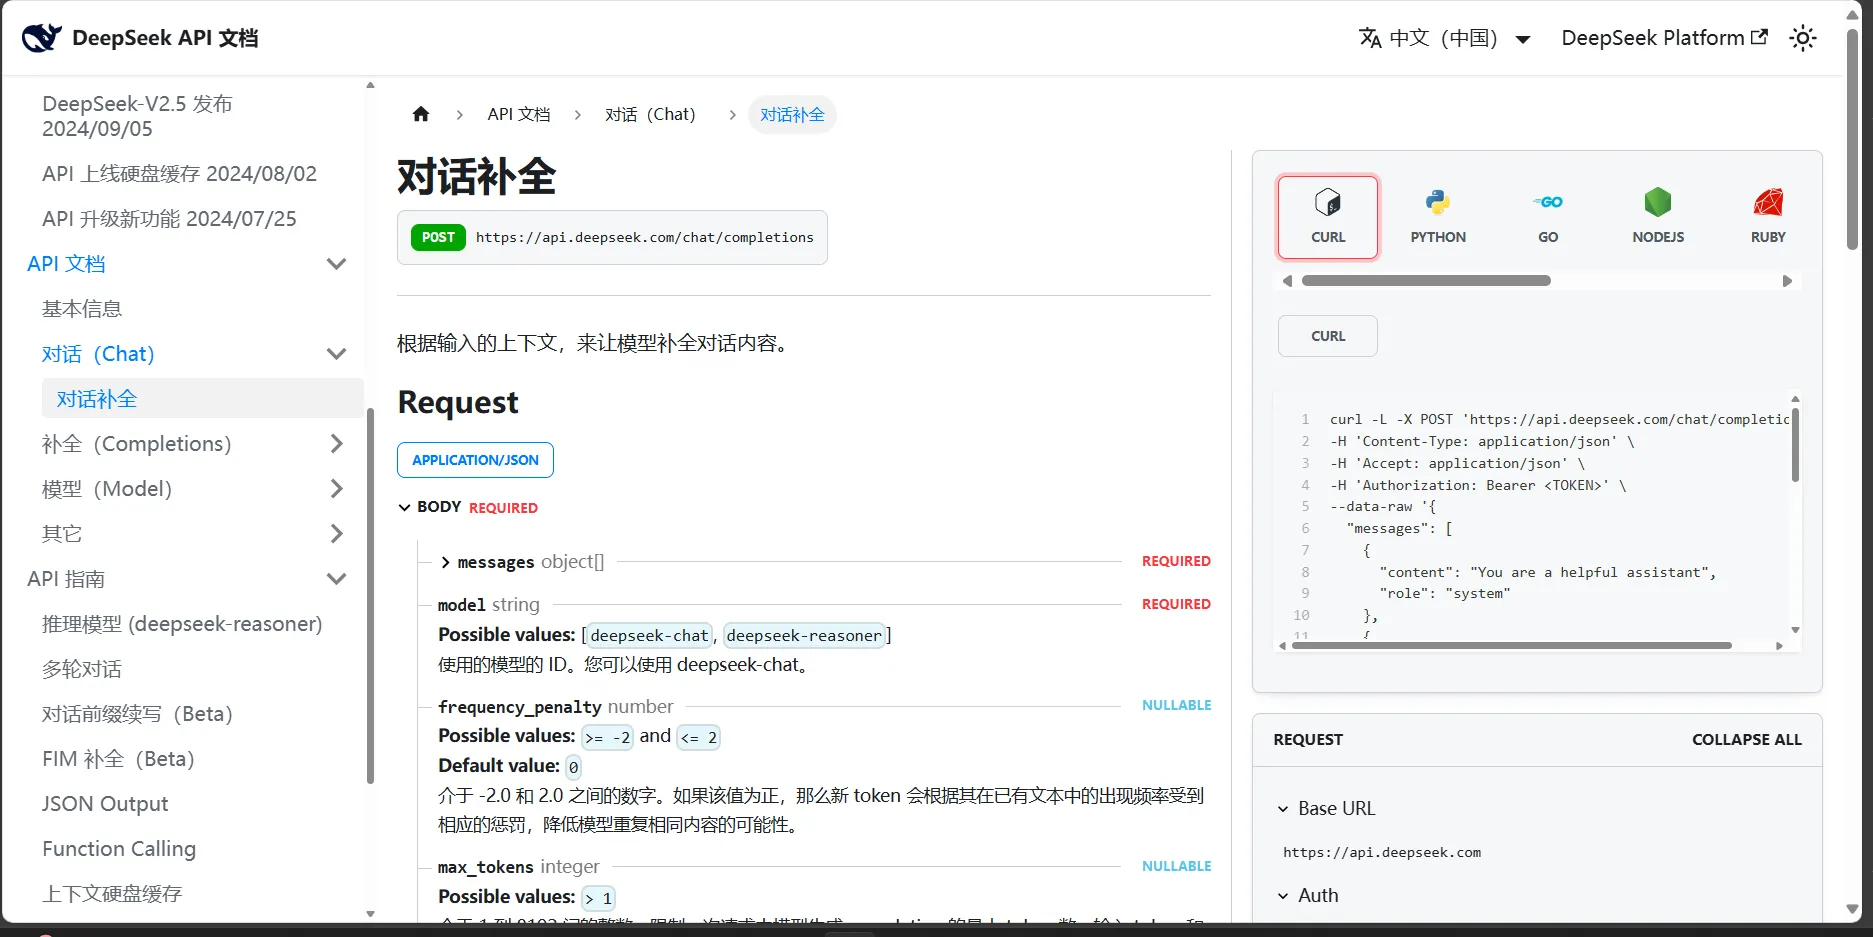Image resolution: width=1873 pixels, height=937 pixels.
Task: Click the Go gopher logo icon
Action: [x=1548, y=202]
